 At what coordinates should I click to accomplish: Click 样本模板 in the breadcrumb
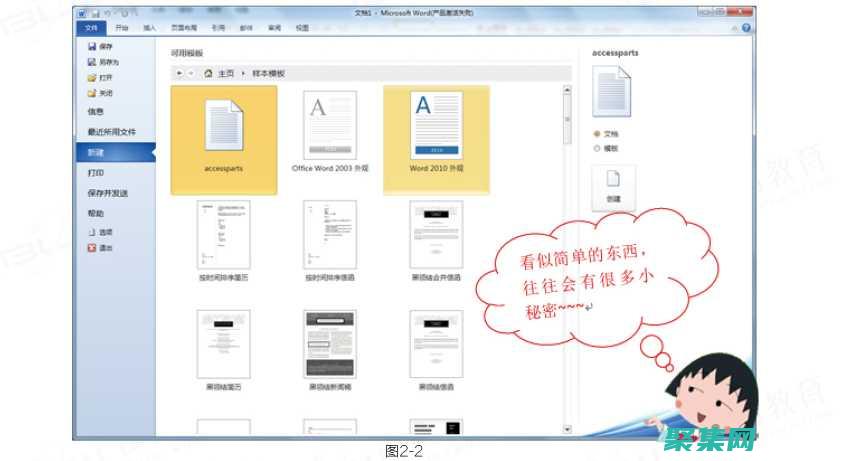click(x=268, y=73)
